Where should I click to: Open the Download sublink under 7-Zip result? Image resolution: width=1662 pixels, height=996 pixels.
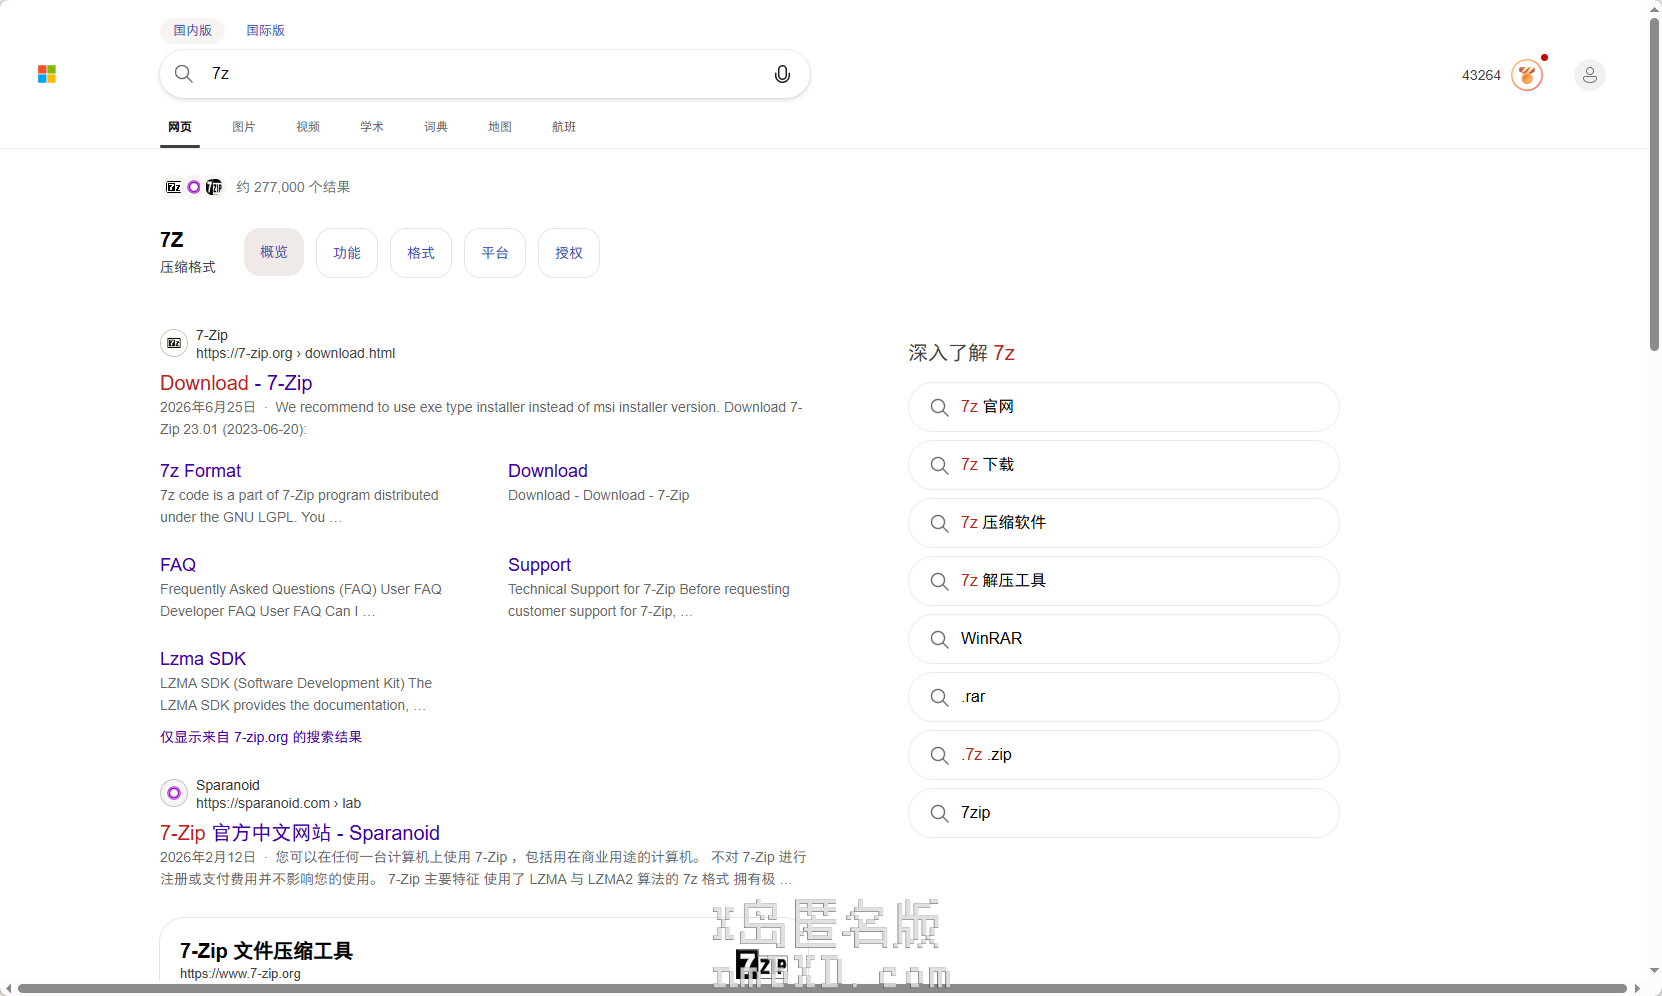(x=548, y=471)
